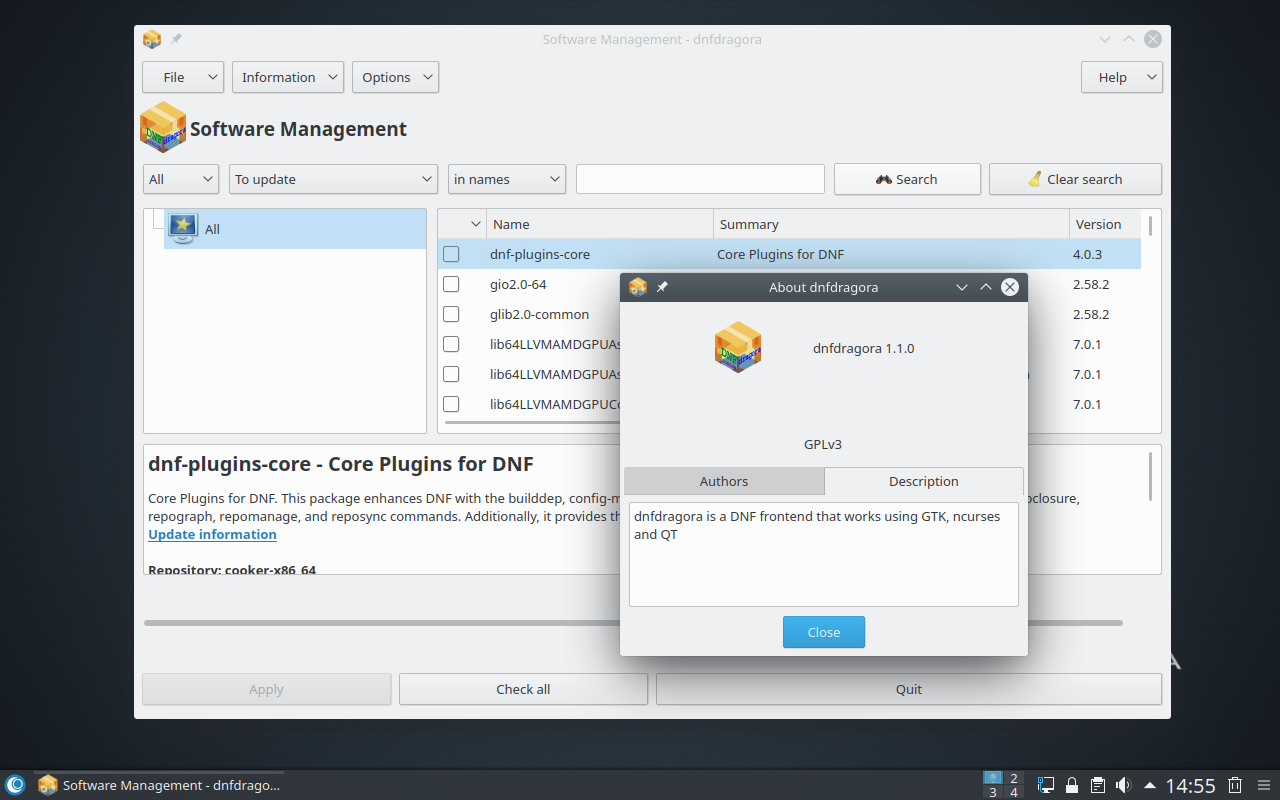
Task: Open the Update information link
Action: [x=212, y=534]
